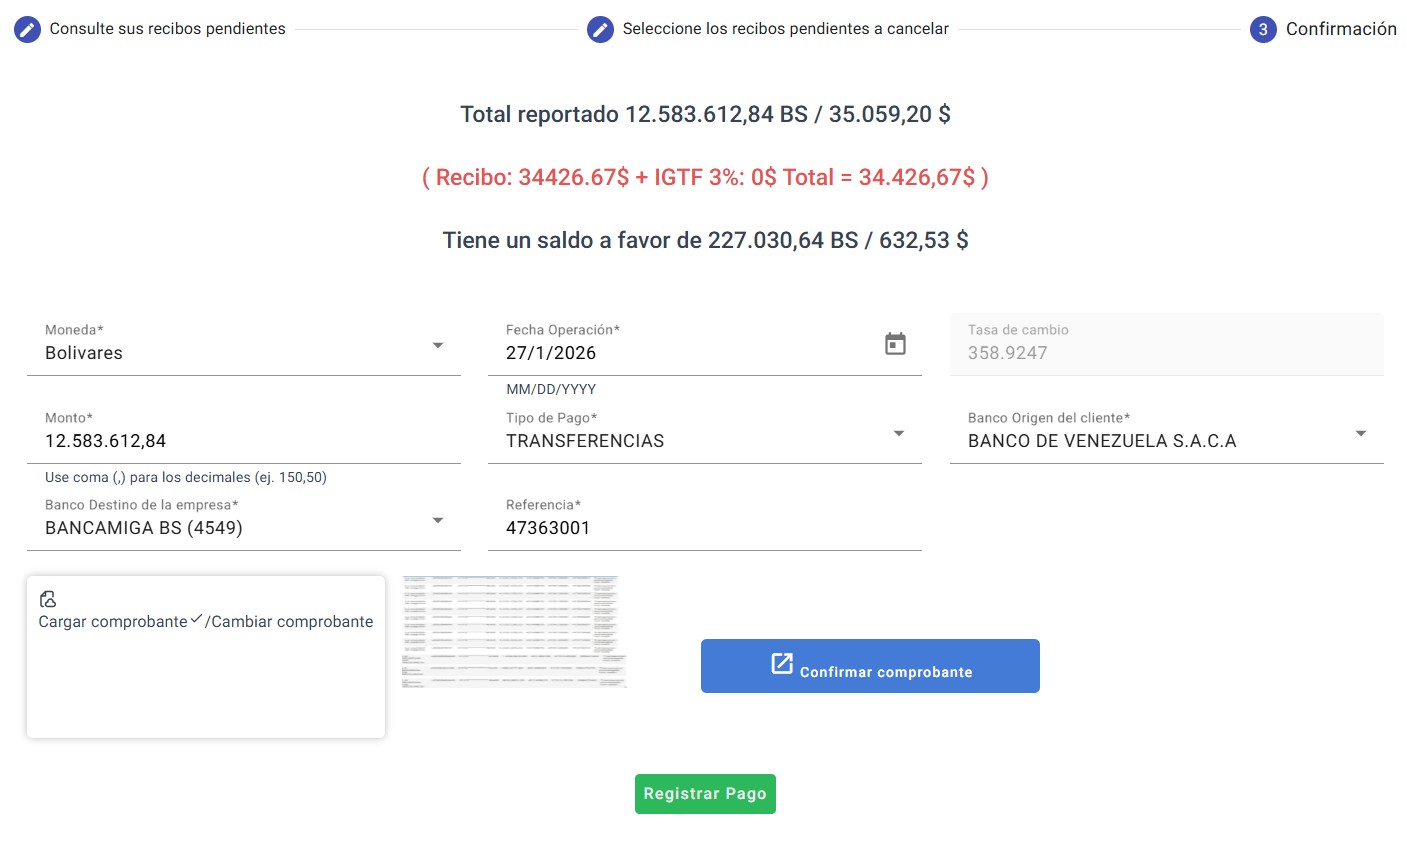Select the Confirmación step label
Screen dimensions: 1407x856
coord(1340,29)
